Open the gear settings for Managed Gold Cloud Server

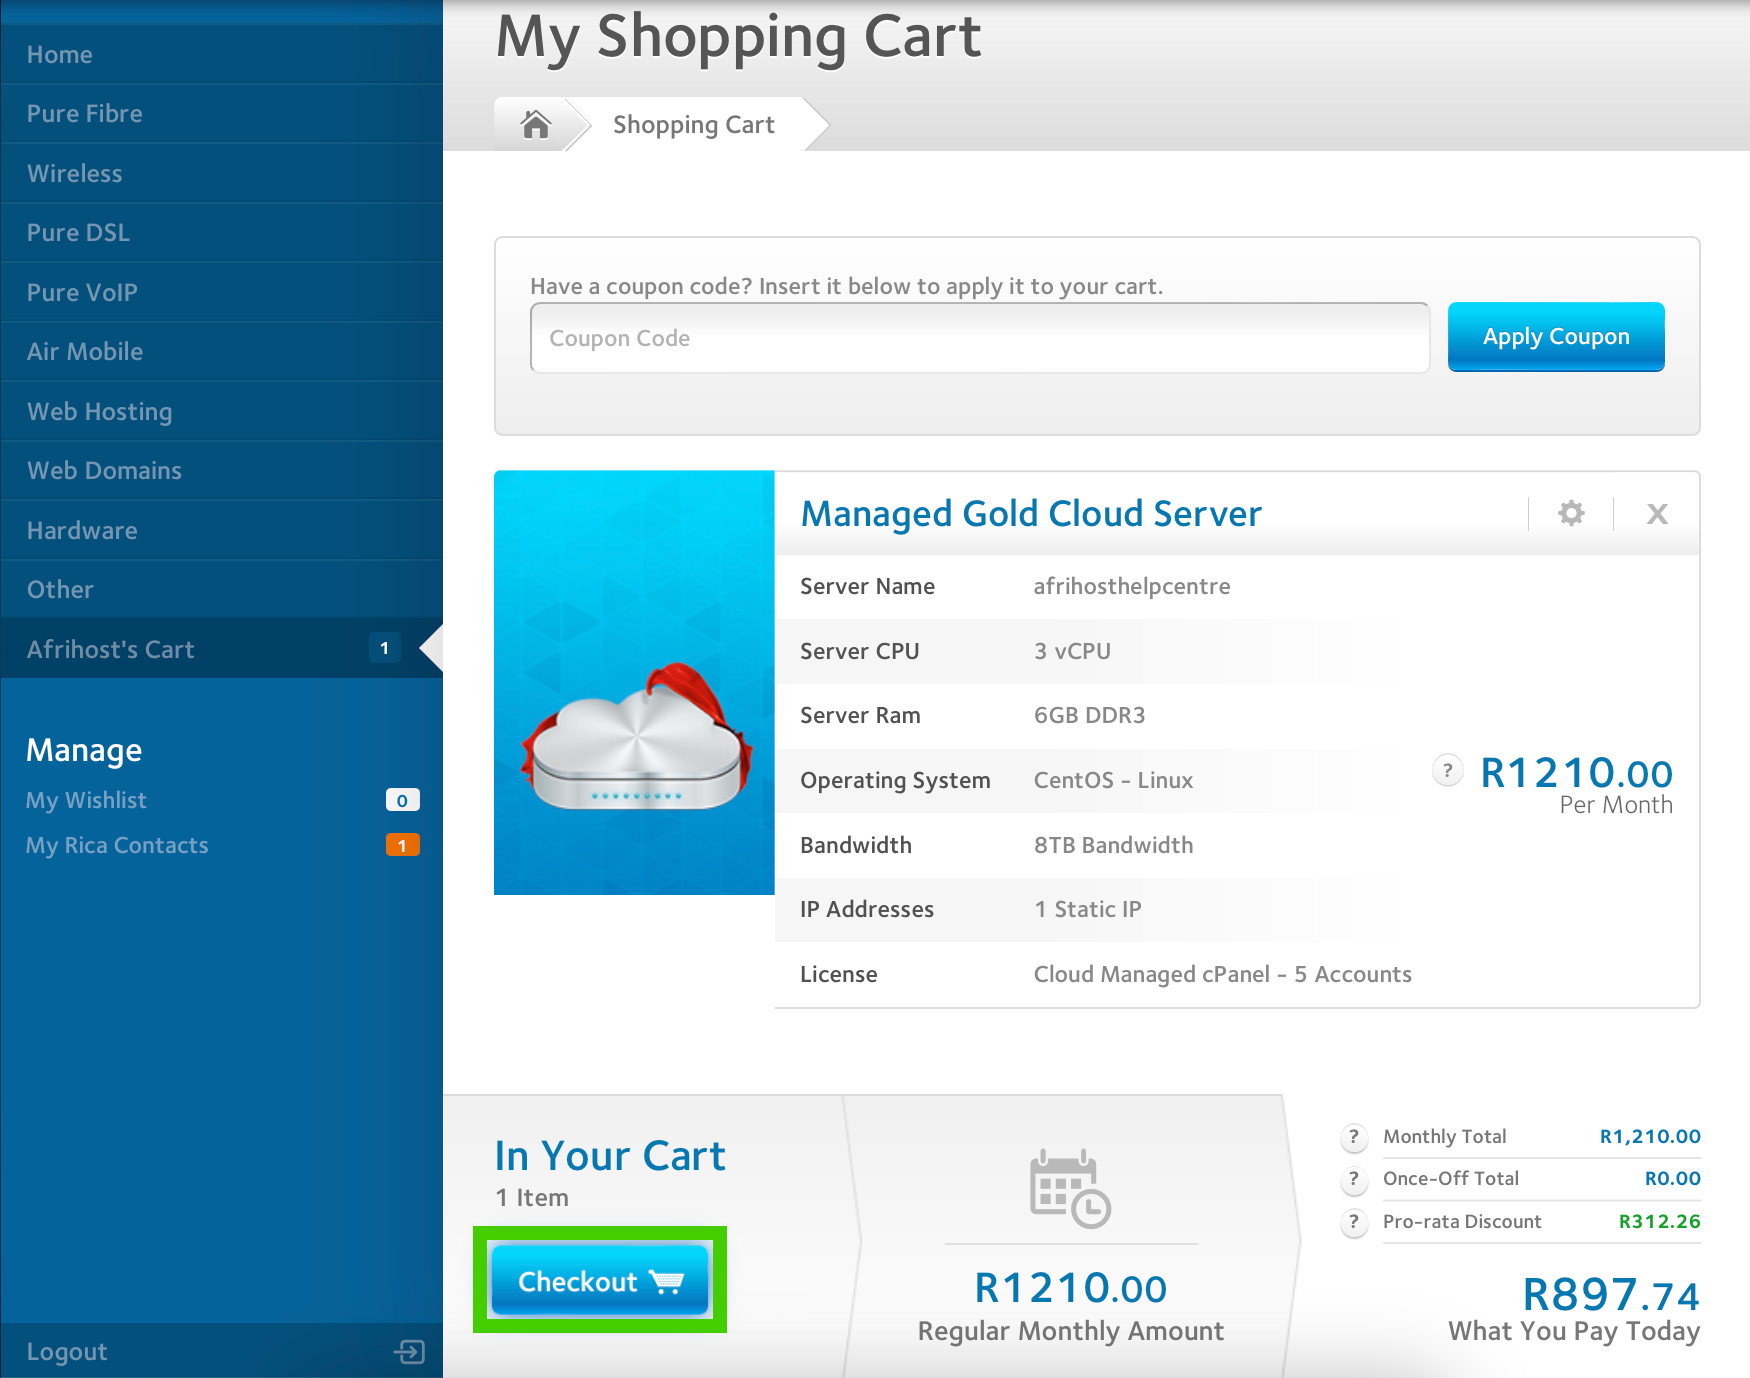[x=1571, y=513]
